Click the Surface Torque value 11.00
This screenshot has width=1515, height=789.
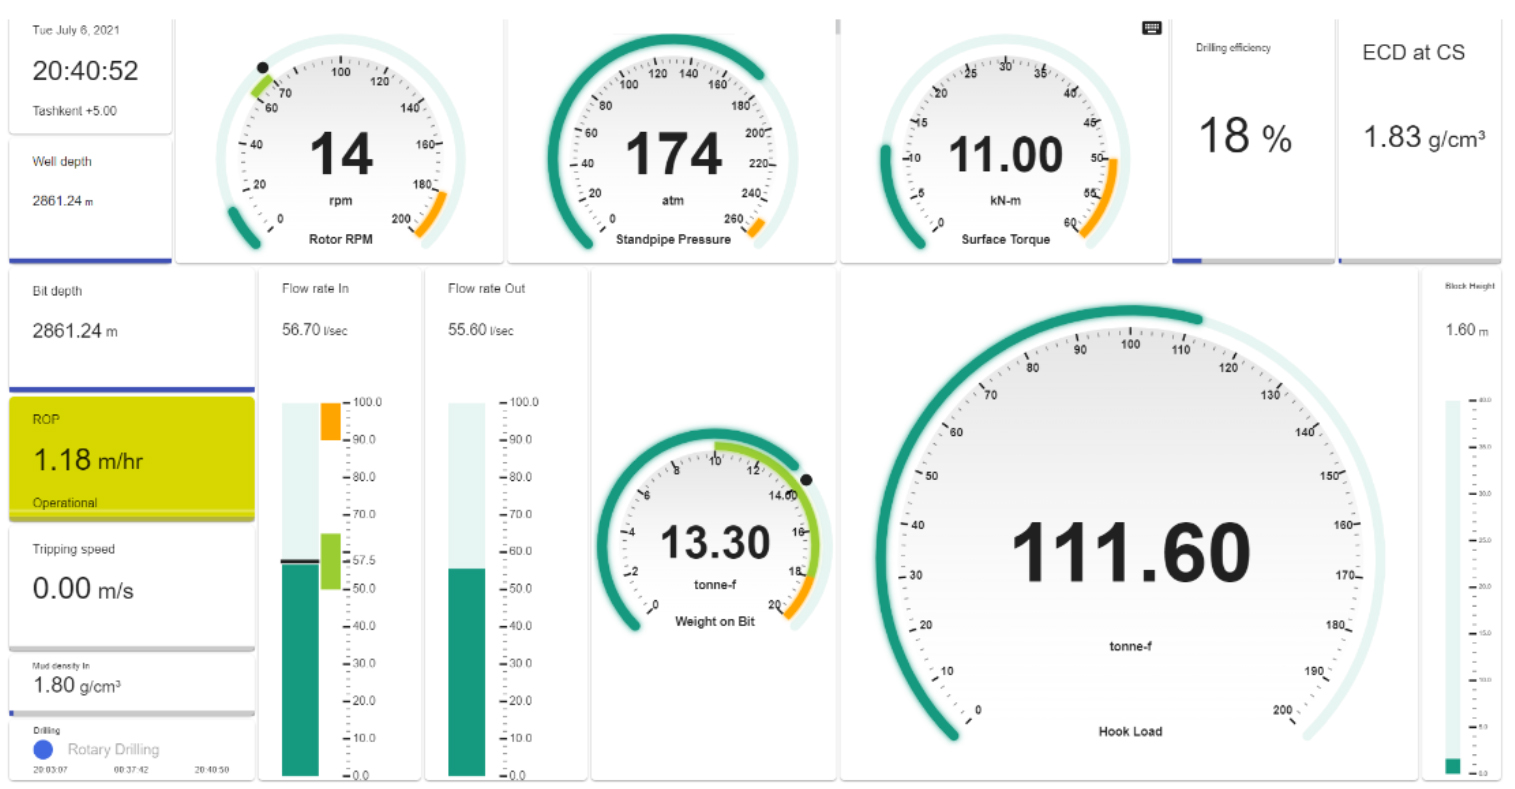(x=1005, y=156)
